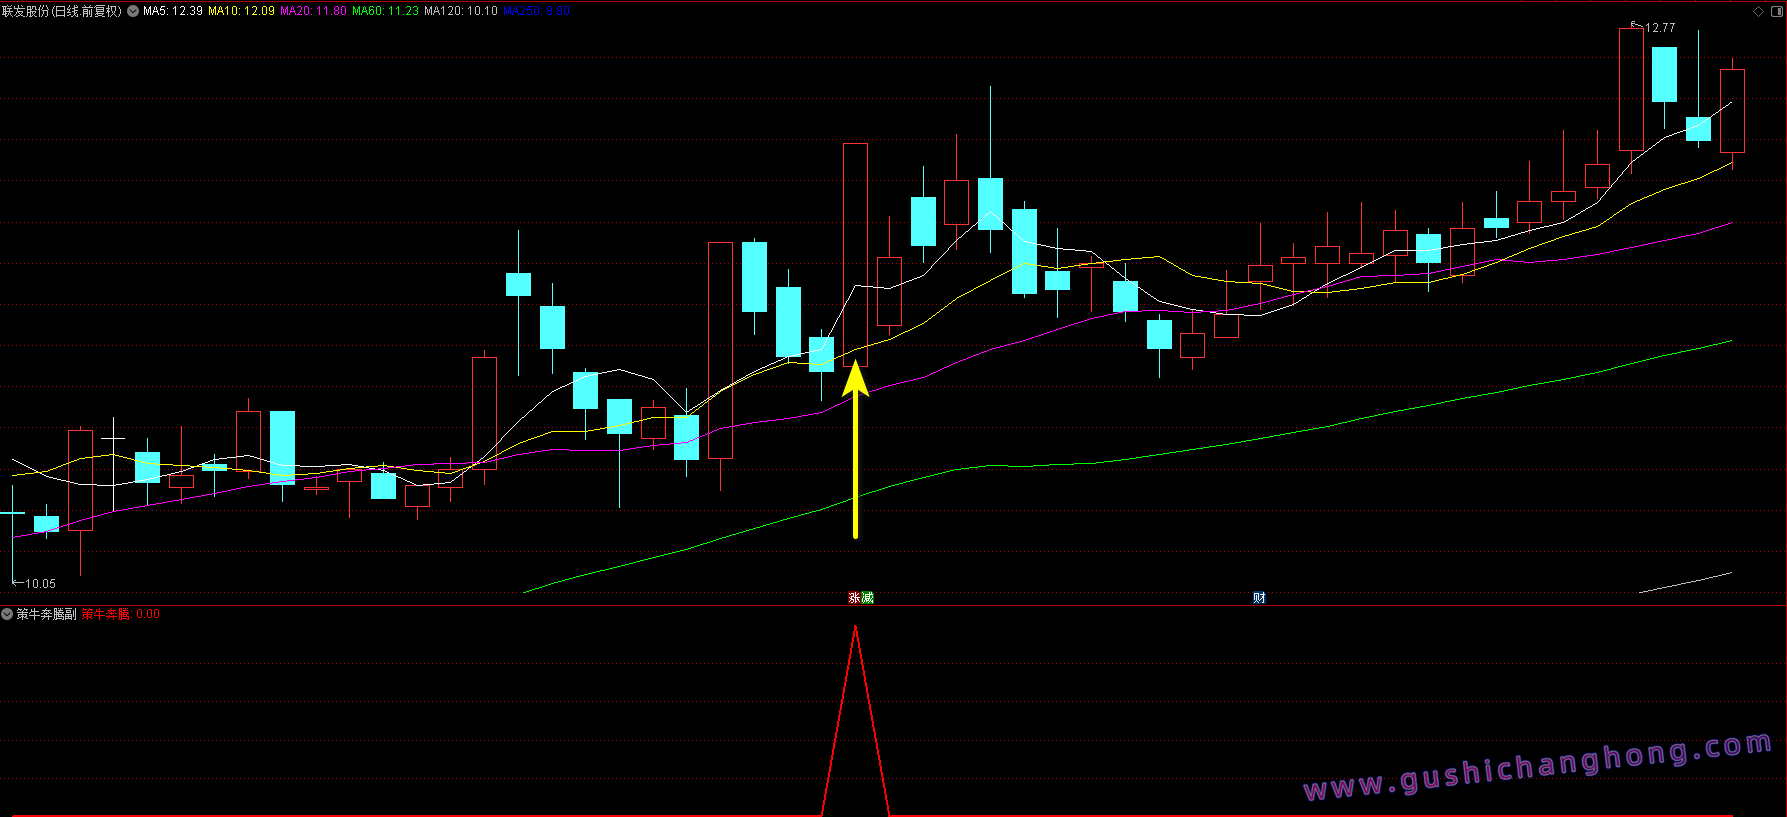1787x817 pixels.
Task: Select the magenta MA20 legend label
Action: pos(313,11)
